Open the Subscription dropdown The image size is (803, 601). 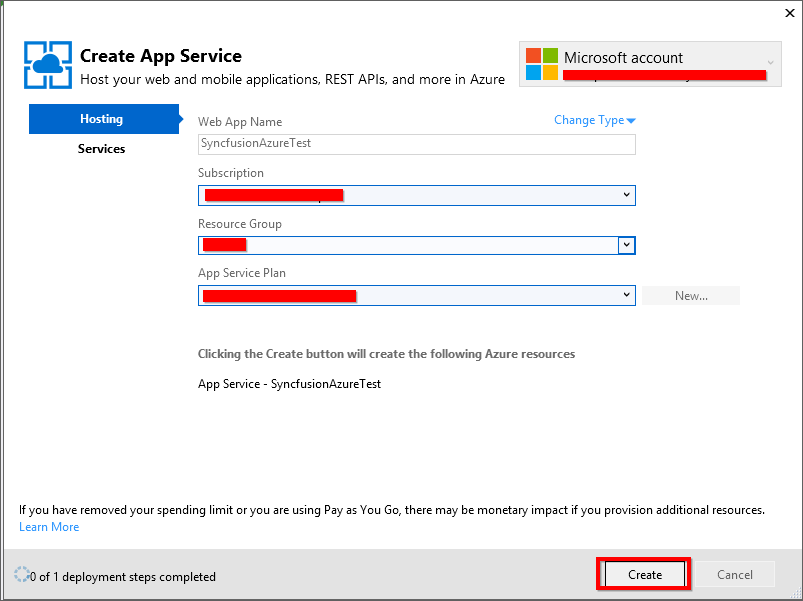point(627,195)
